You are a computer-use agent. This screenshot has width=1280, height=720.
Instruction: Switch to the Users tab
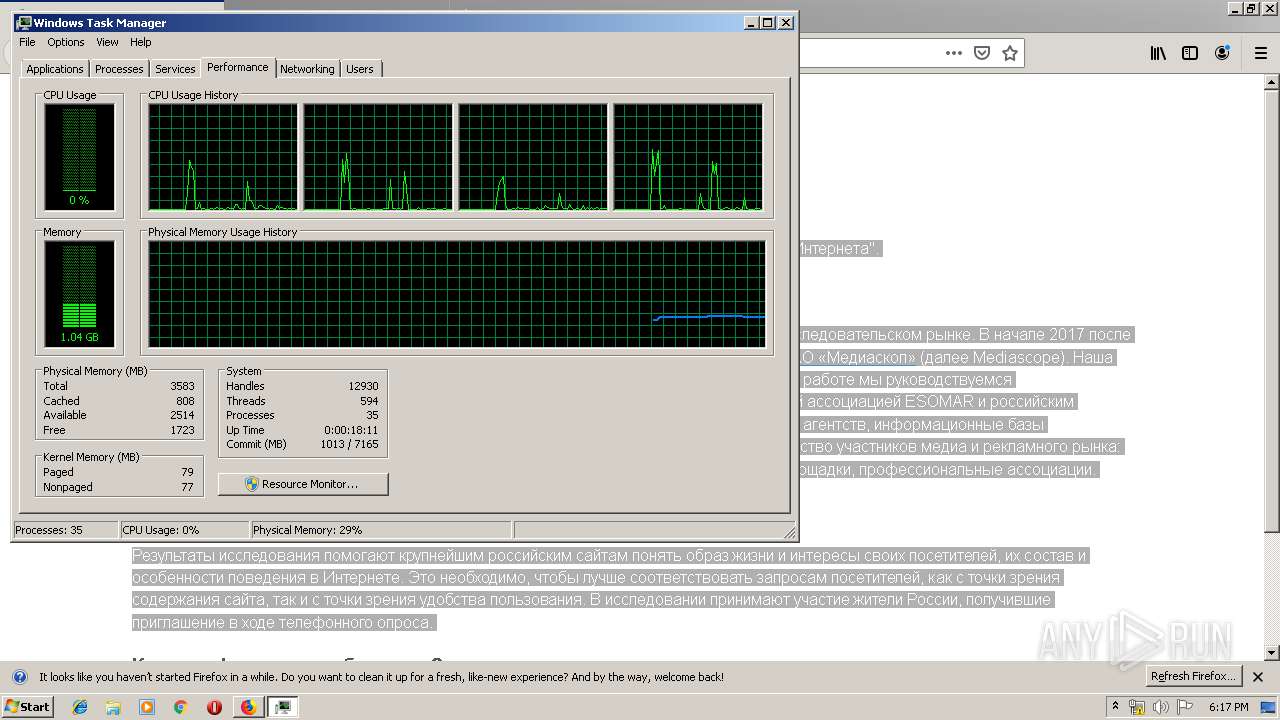pyautogui.click(x=360, y=69)
